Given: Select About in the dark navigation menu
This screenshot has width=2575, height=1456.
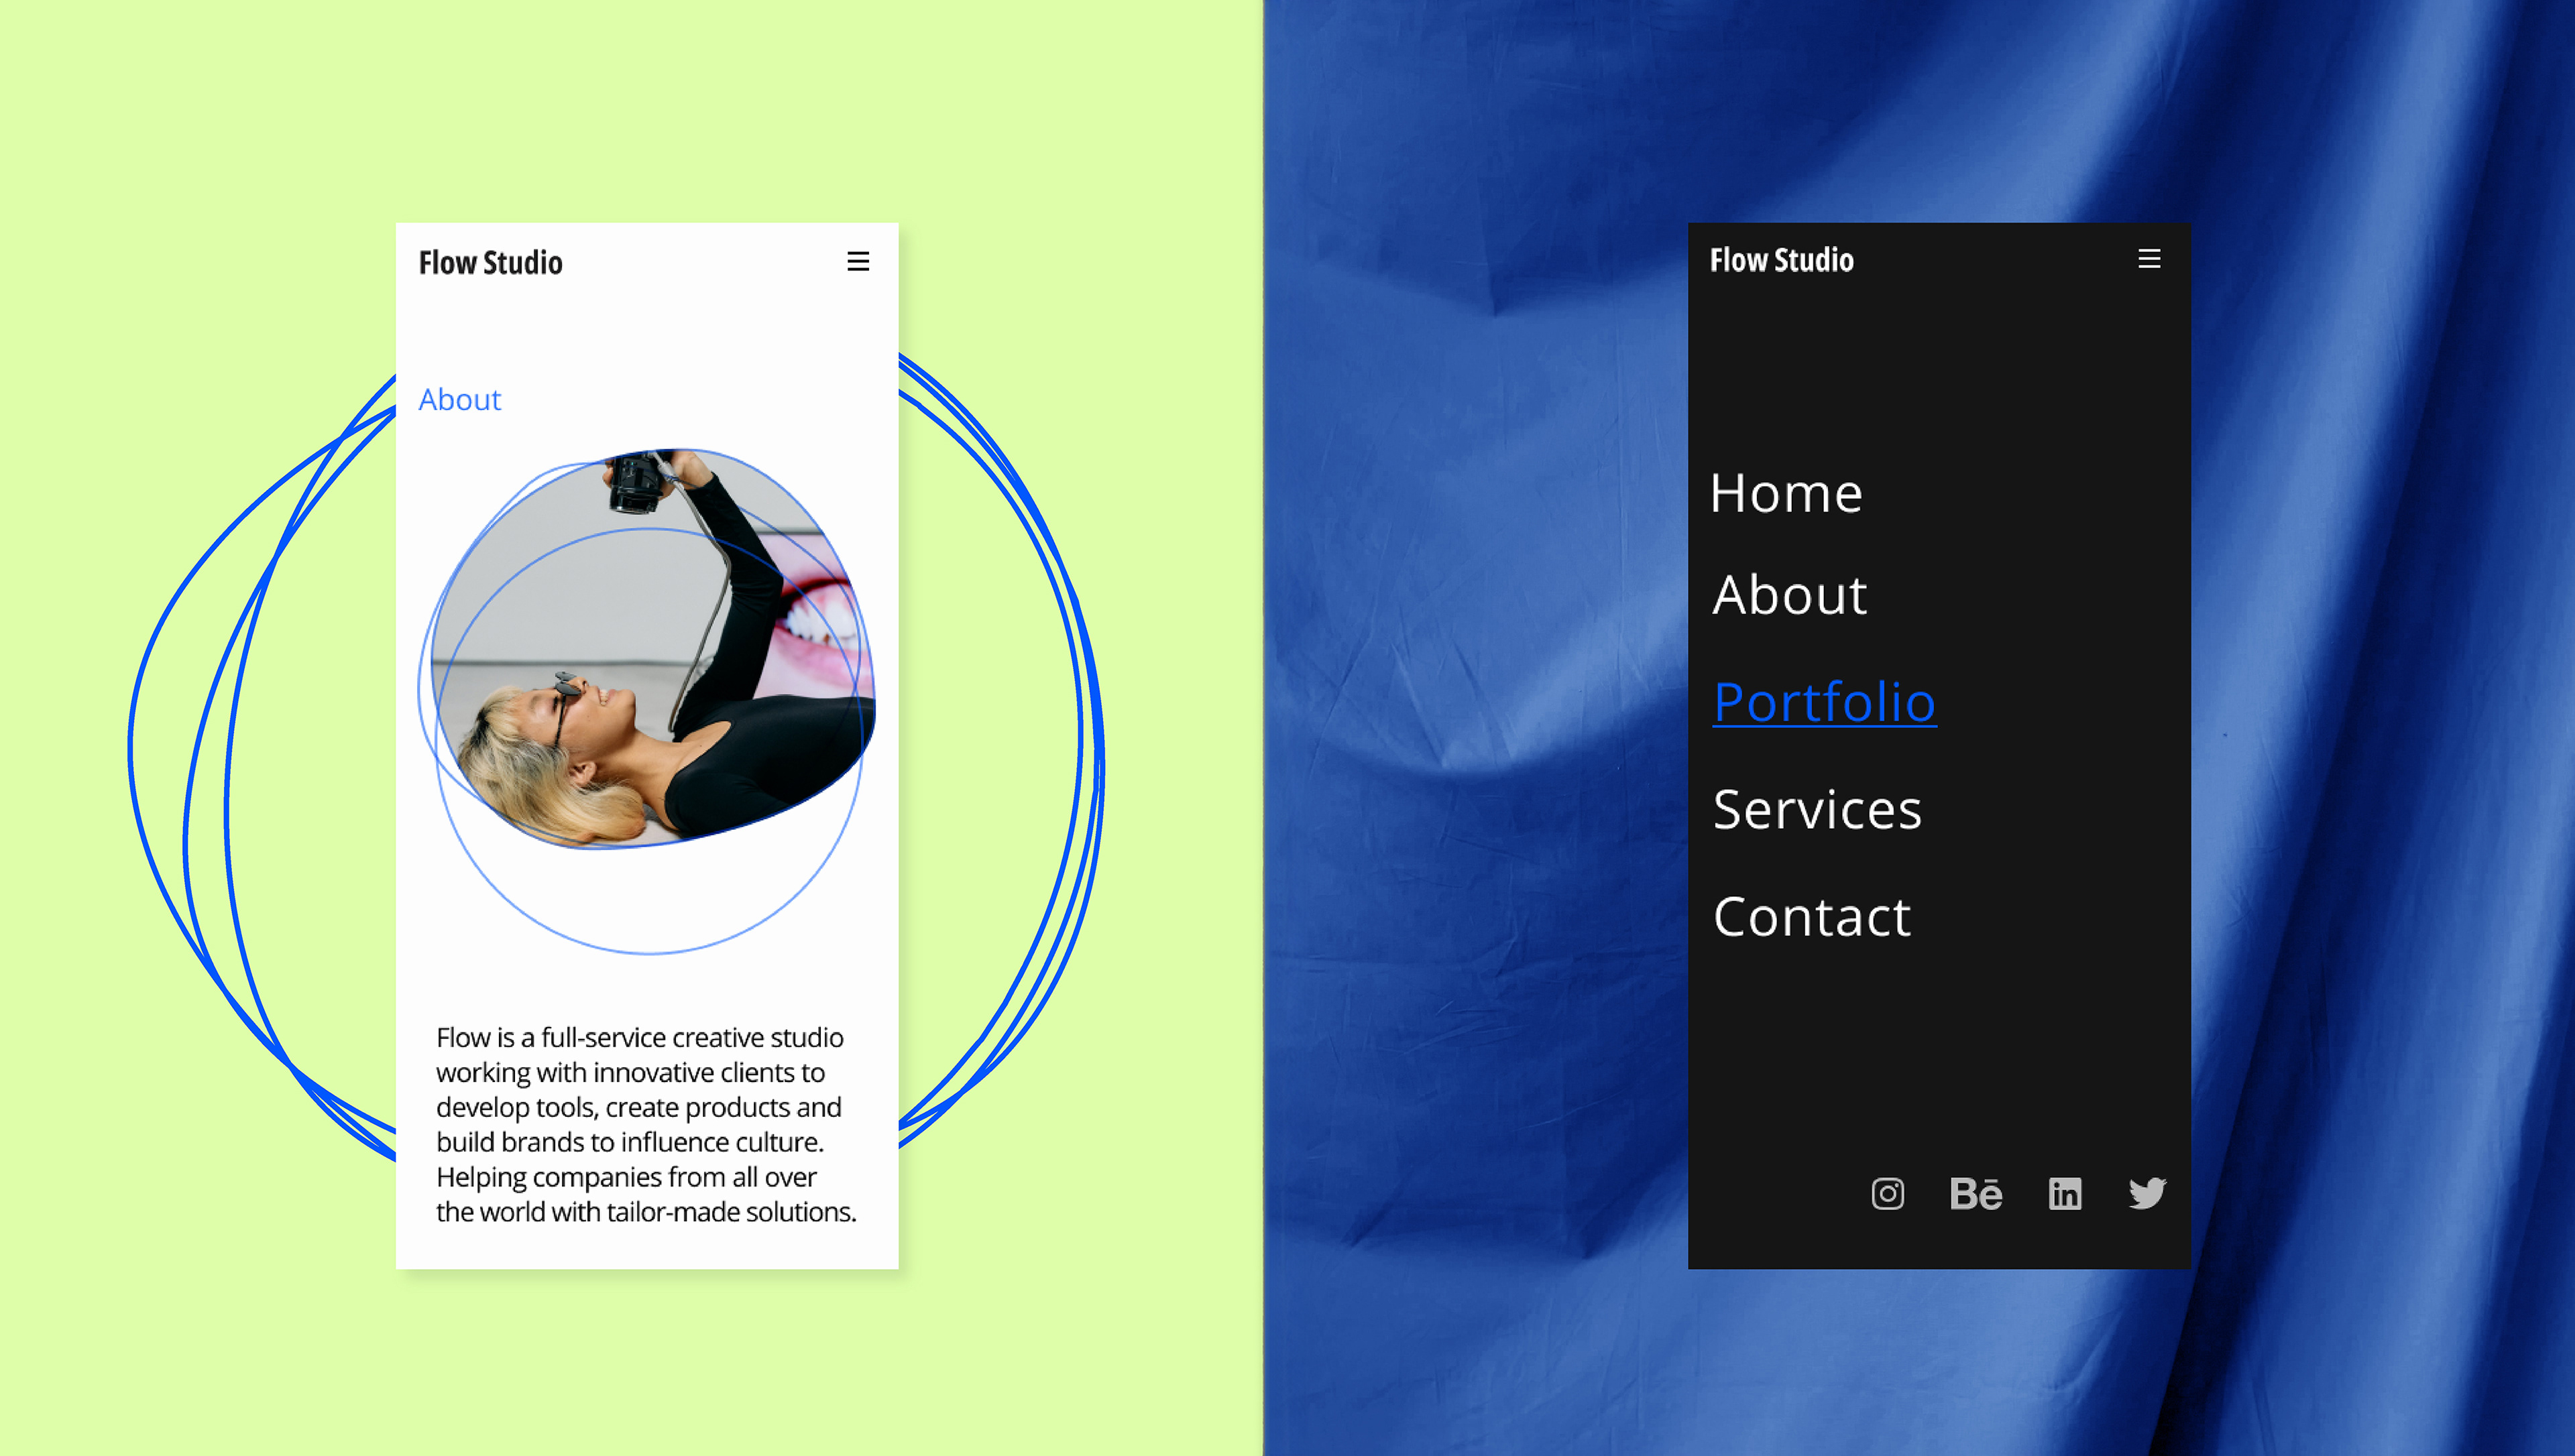Looking at the screenshot, I should 1789,595.
